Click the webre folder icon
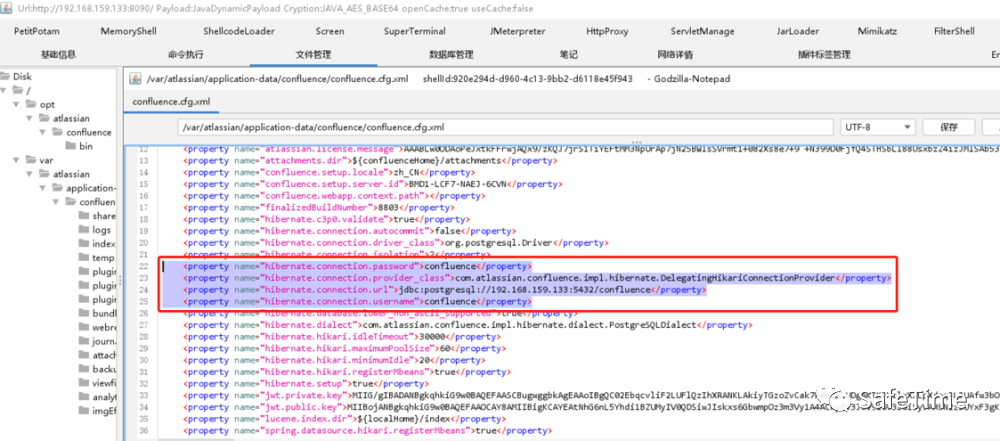The width and height of the screenshot is (1000, 441). (x=85, y=327)
